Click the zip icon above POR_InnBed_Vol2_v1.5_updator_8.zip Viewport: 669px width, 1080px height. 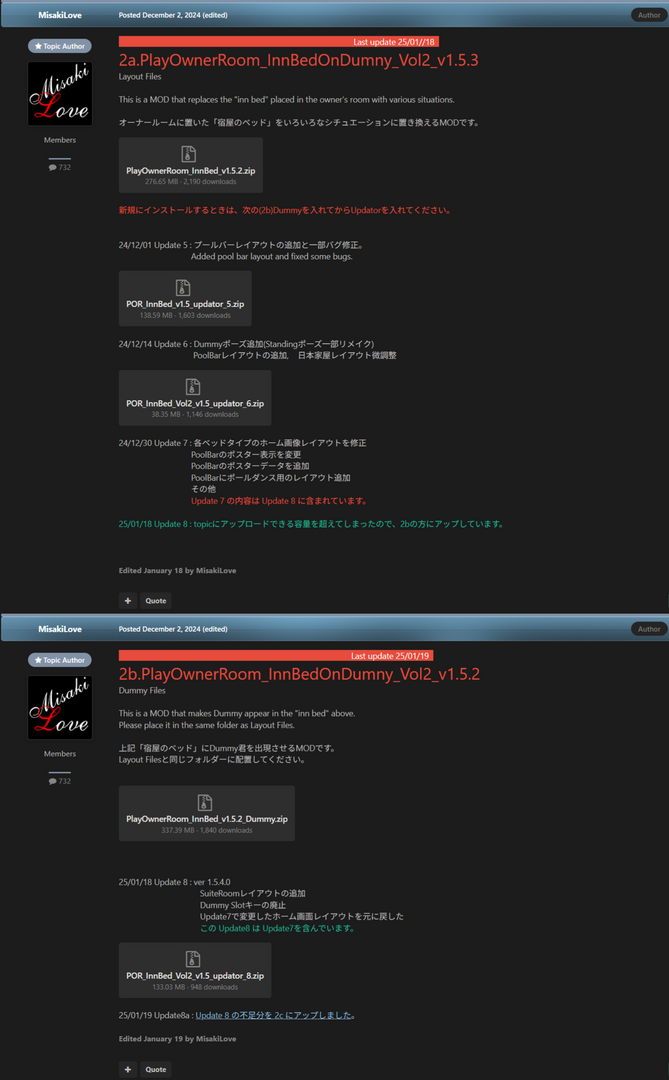coord(193,959)
